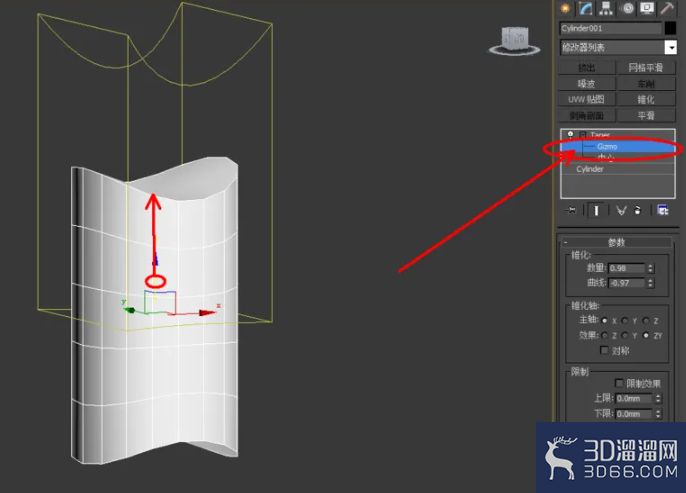The image size is (686, 493).
Task: Collapse the Taper modifier tree node
Action: pos(582,134)
